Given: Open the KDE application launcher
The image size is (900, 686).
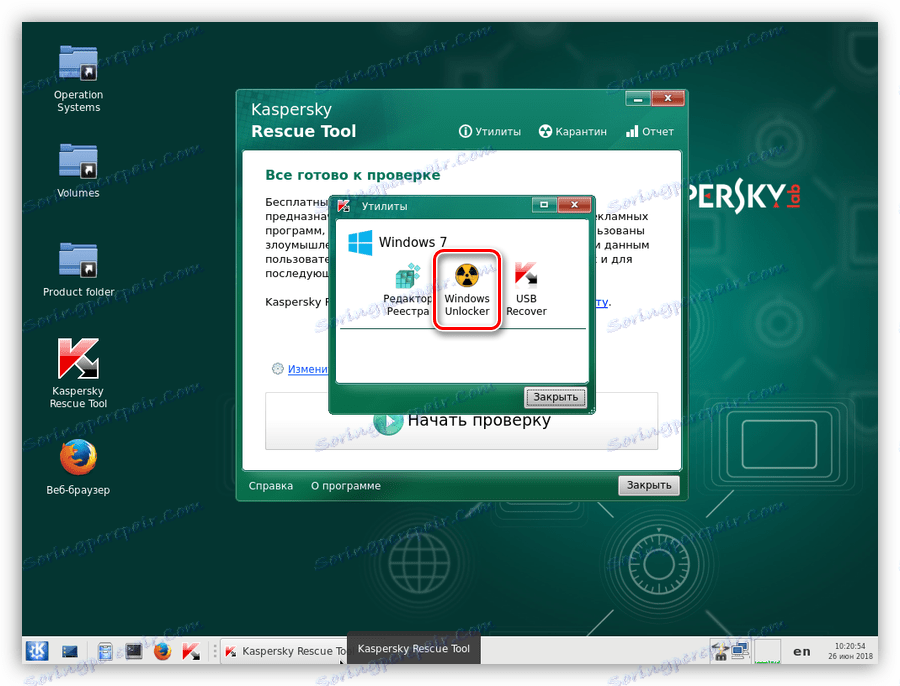Looking at the screenshot, I should pos(36,650).
